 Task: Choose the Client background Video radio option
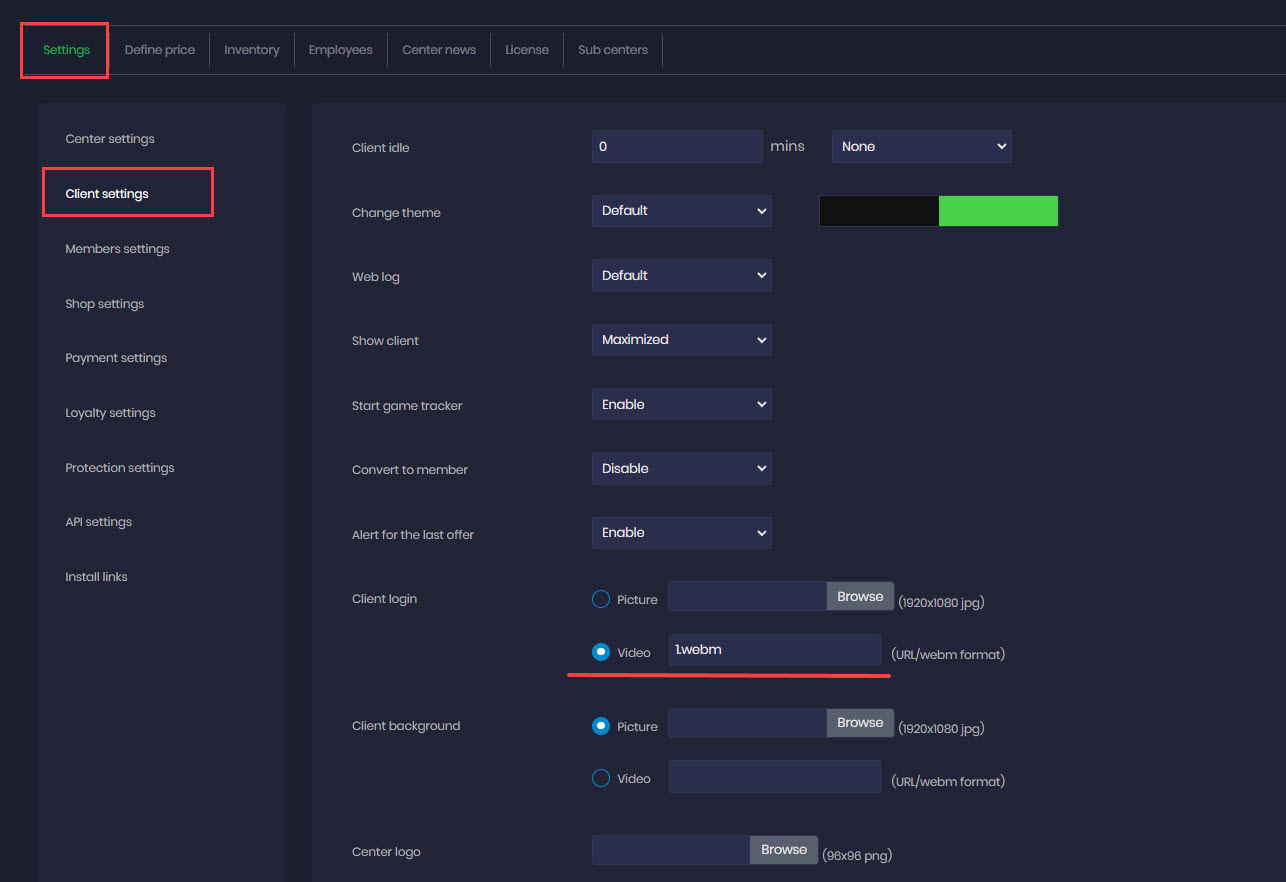tap(601, 778)
